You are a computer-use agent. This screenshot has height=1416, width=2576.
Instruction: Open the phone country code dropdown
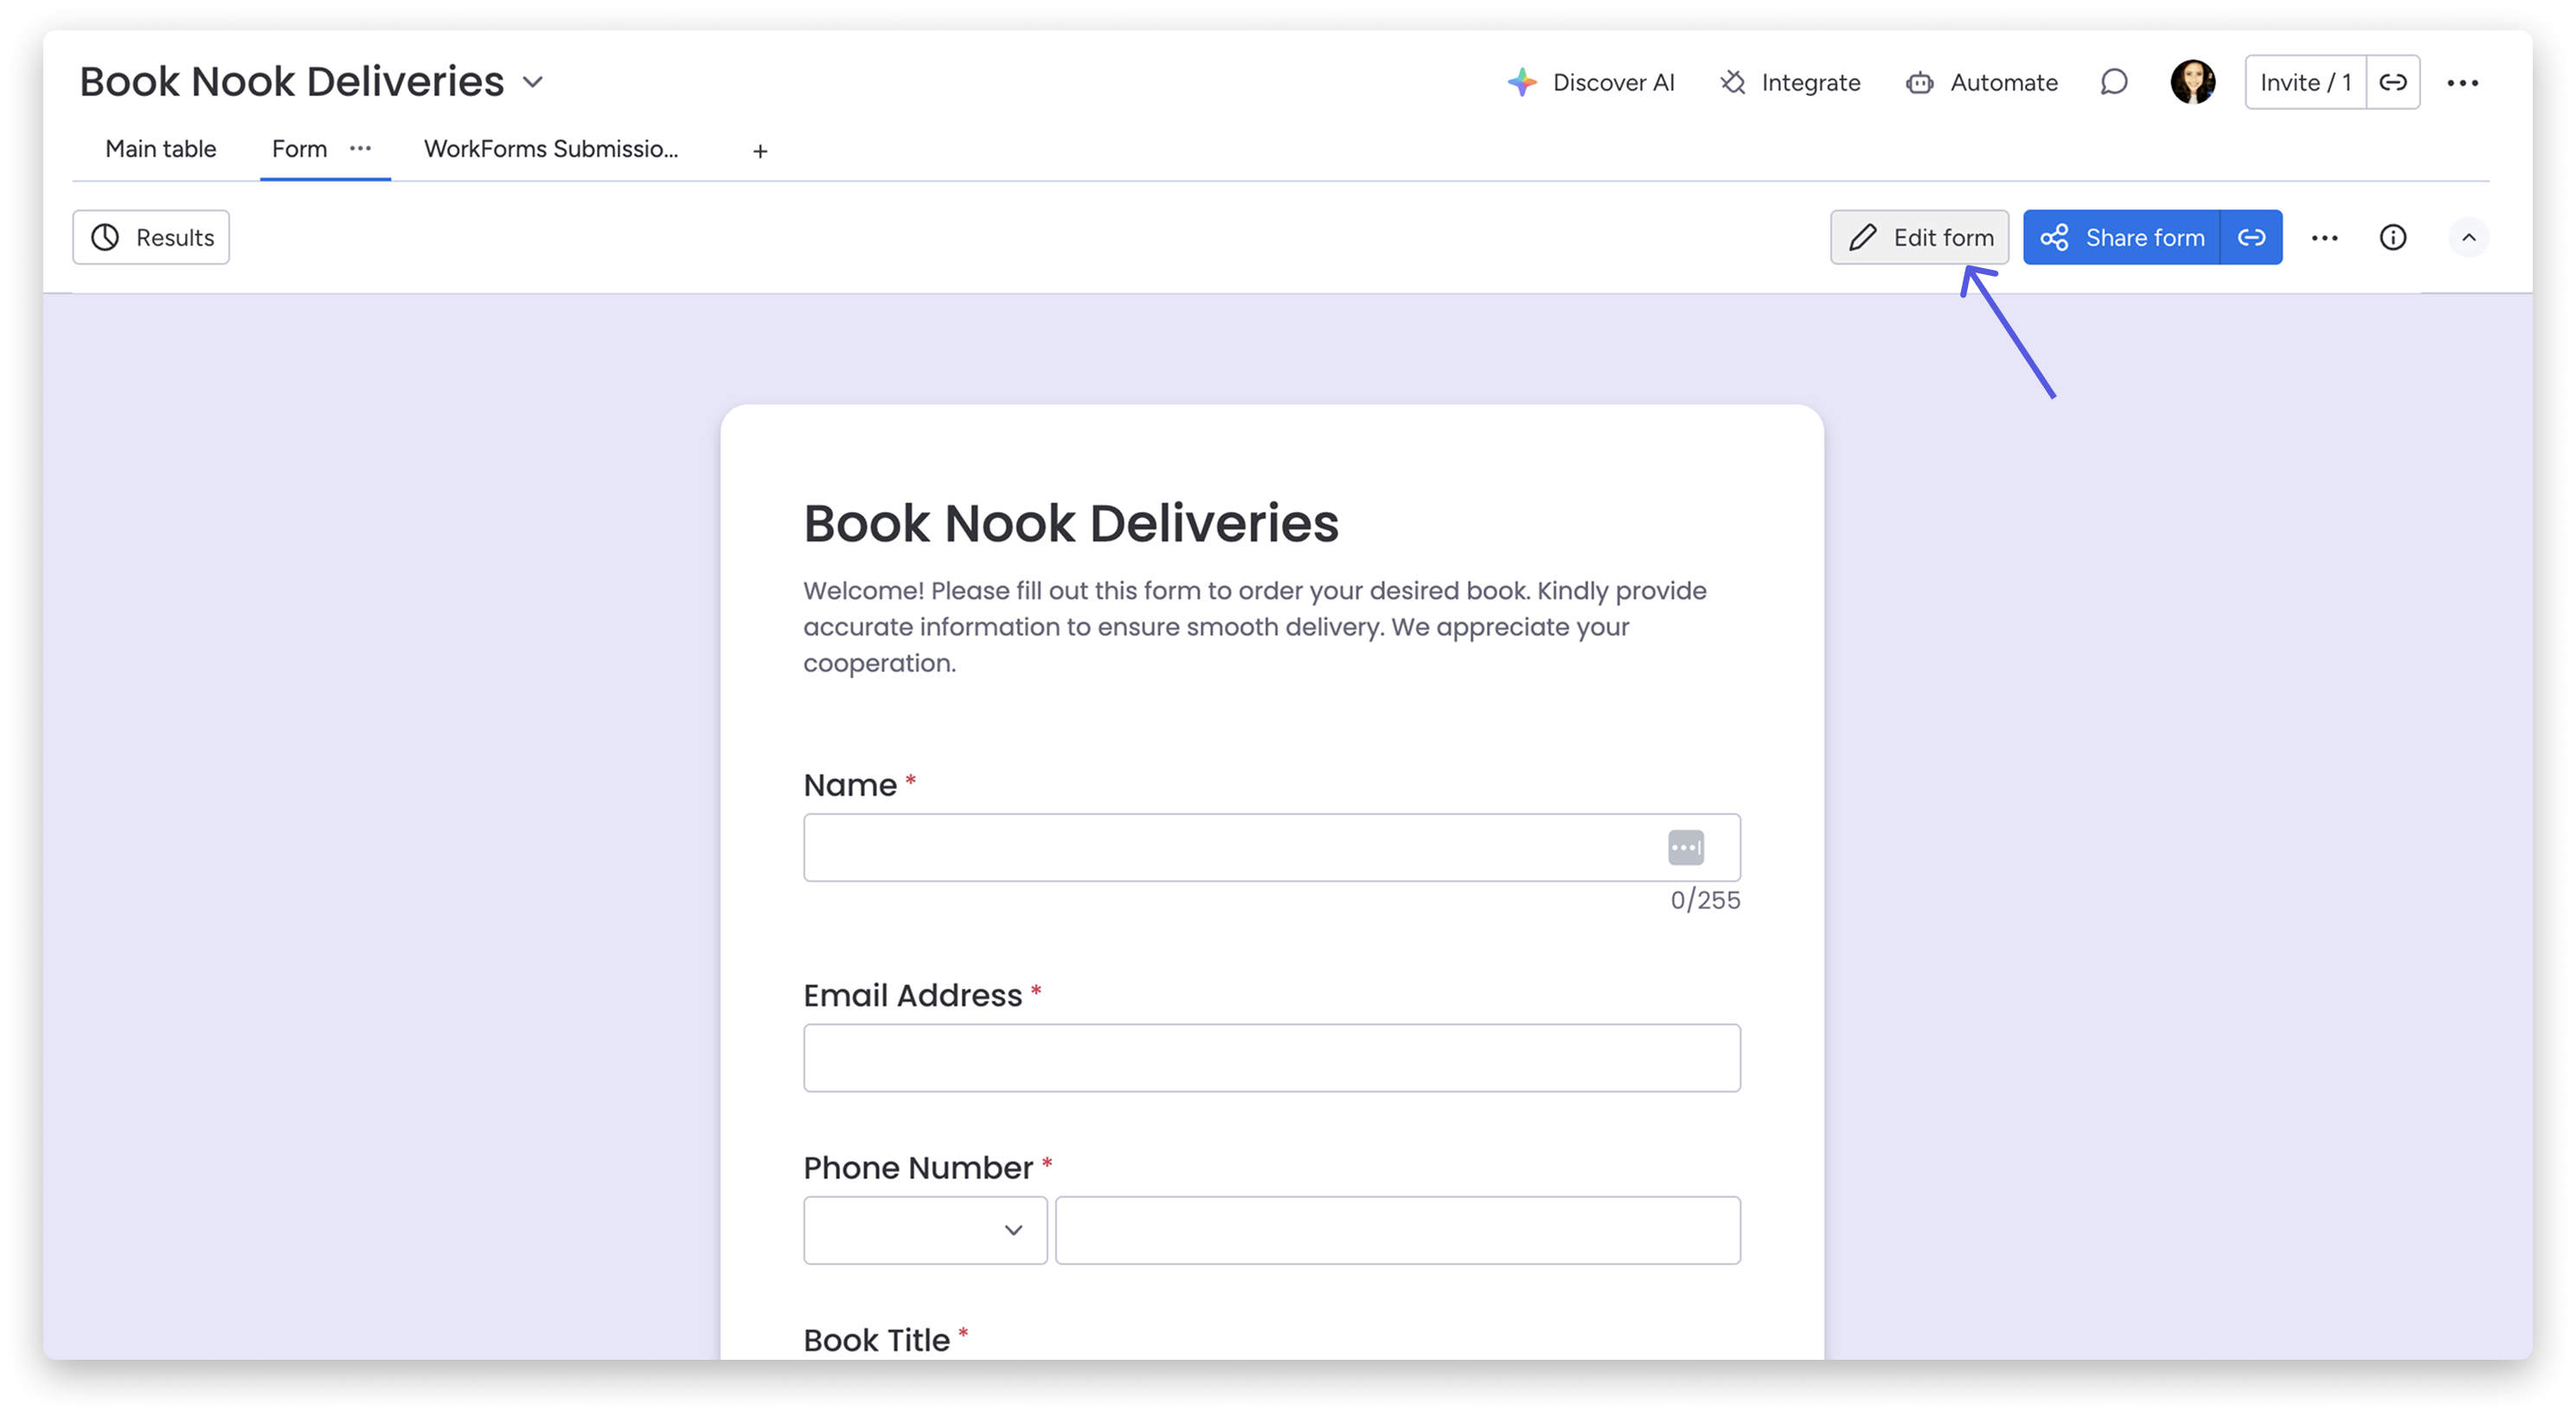[x=924, y=1229]
